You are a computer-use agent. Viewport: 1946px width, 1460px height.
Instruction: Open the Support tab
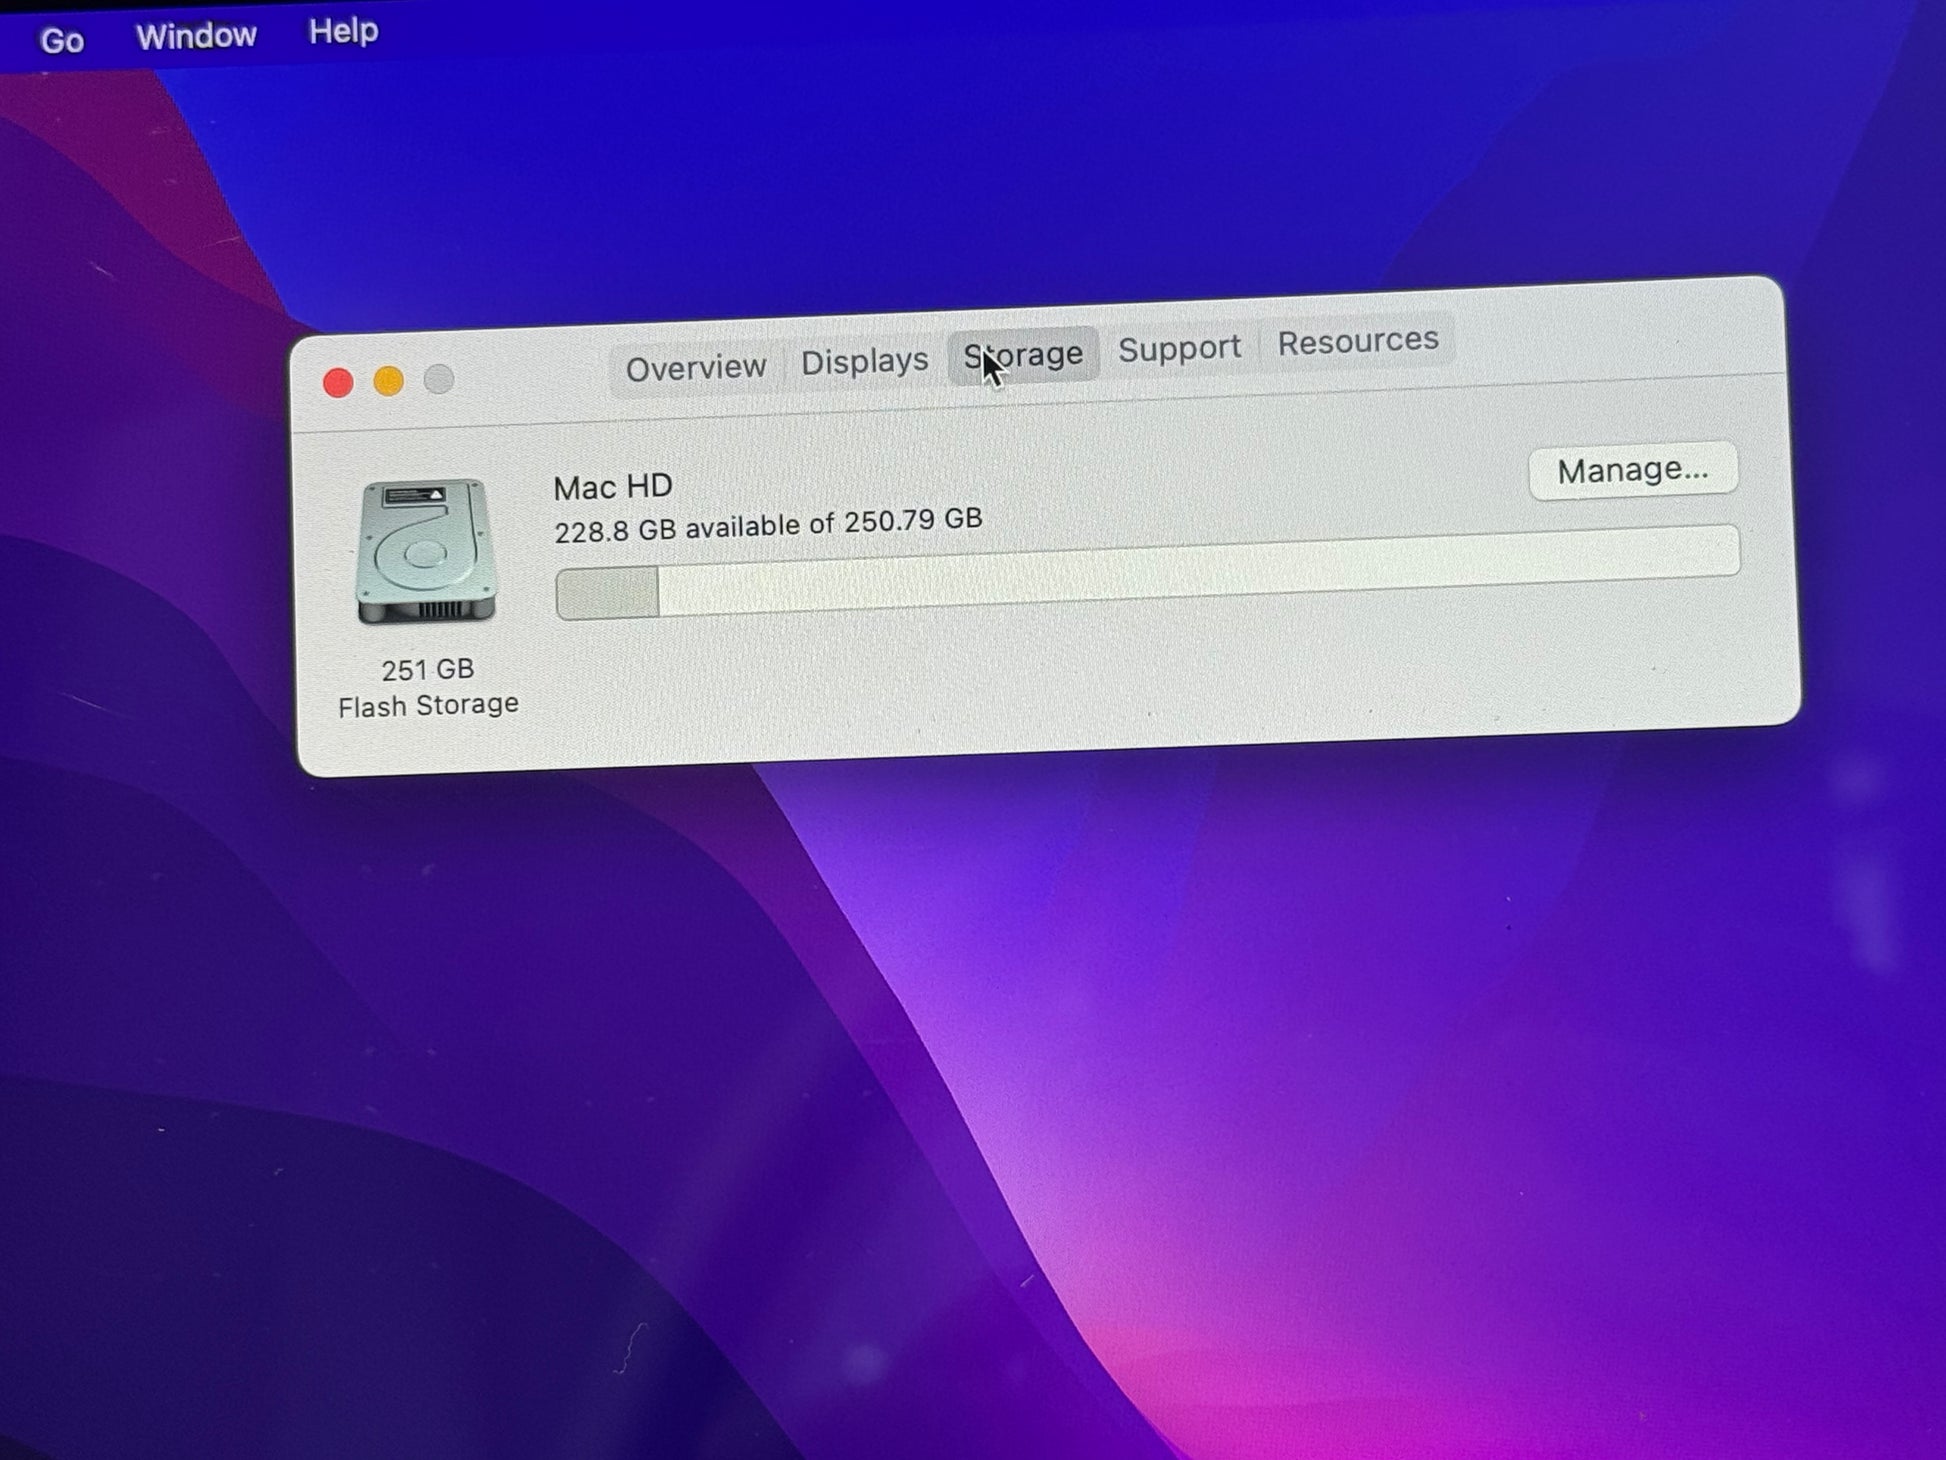click(1179, 348)
